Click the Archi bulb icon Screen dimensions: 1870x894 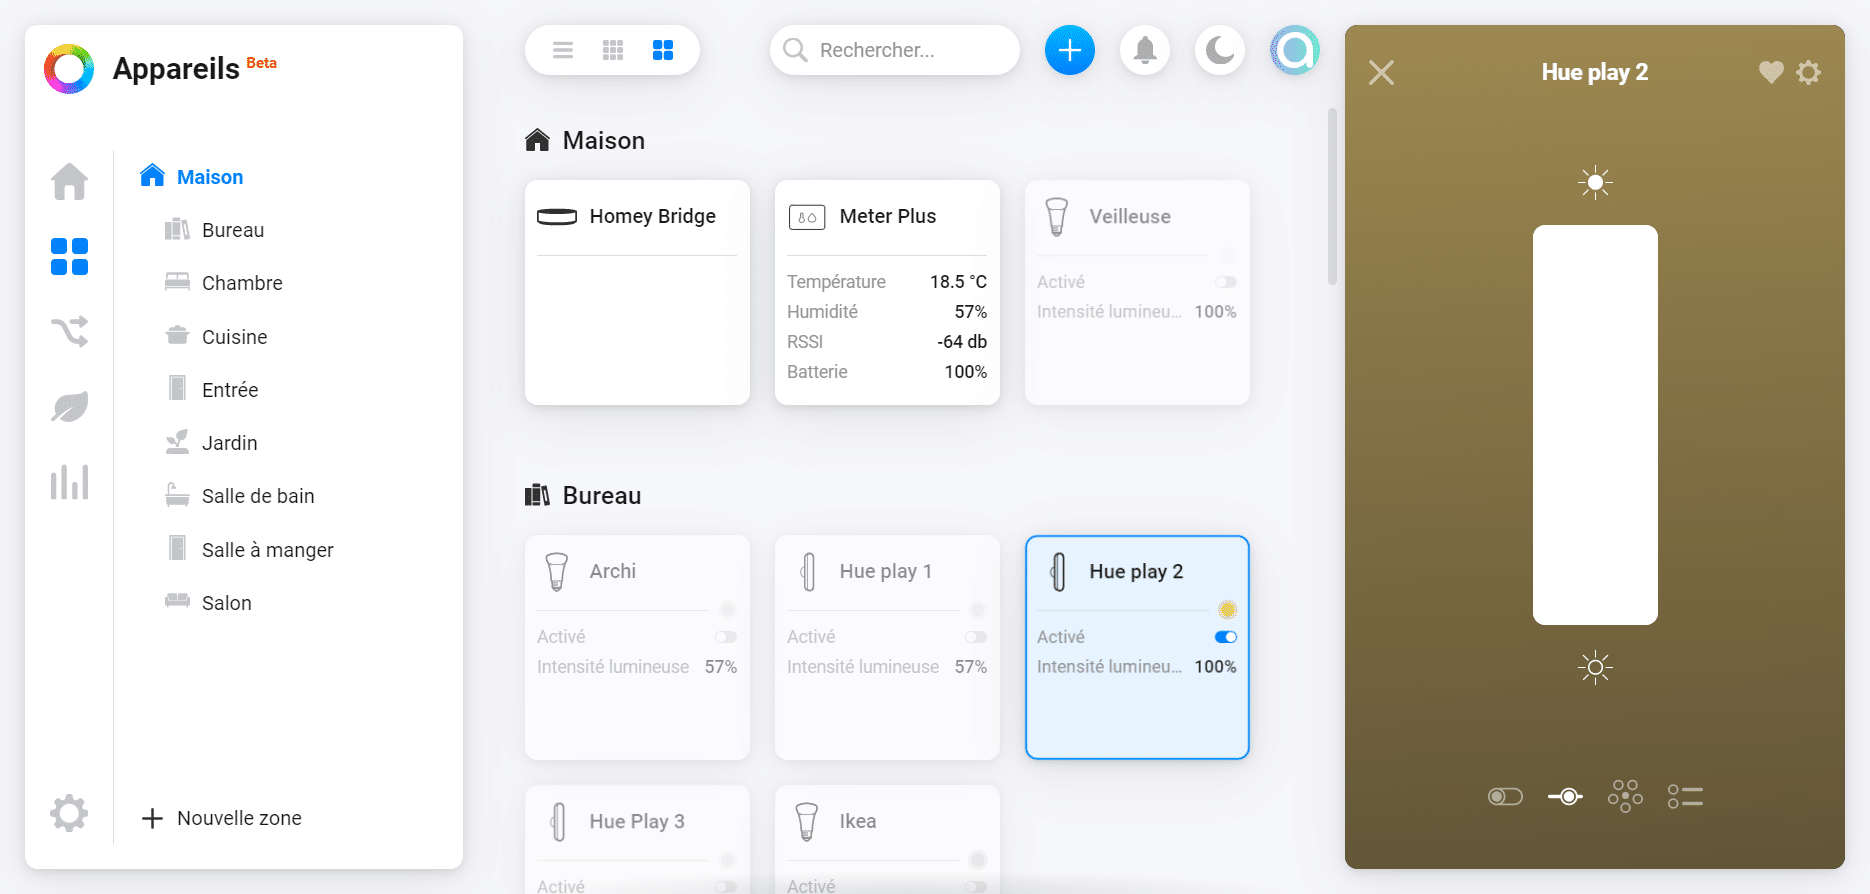[x=557, y=571]
